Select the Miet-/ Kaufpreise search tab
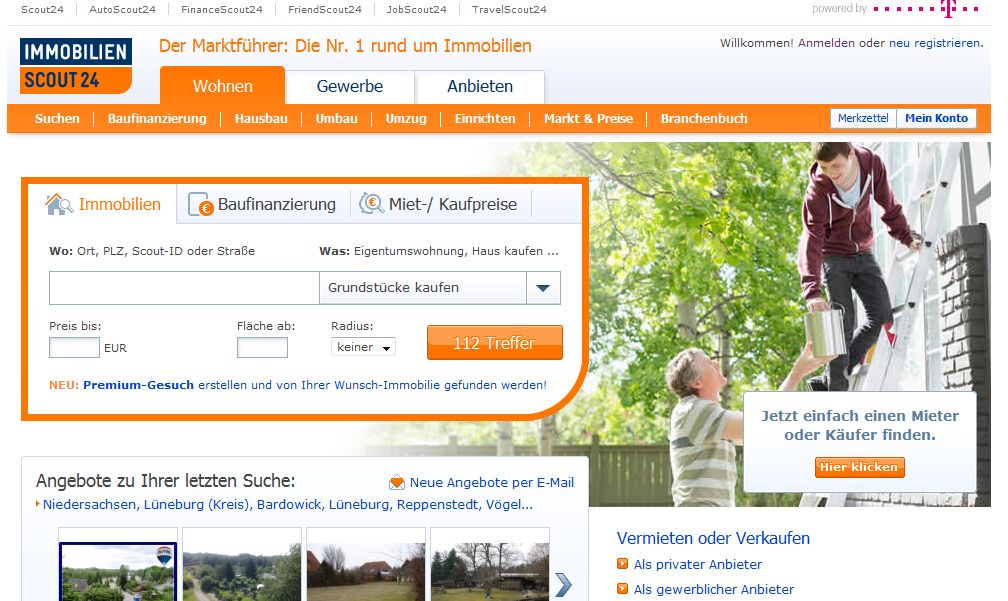Image resolution: width=1008 pixels, height=601 pixels. coord(440,204)
